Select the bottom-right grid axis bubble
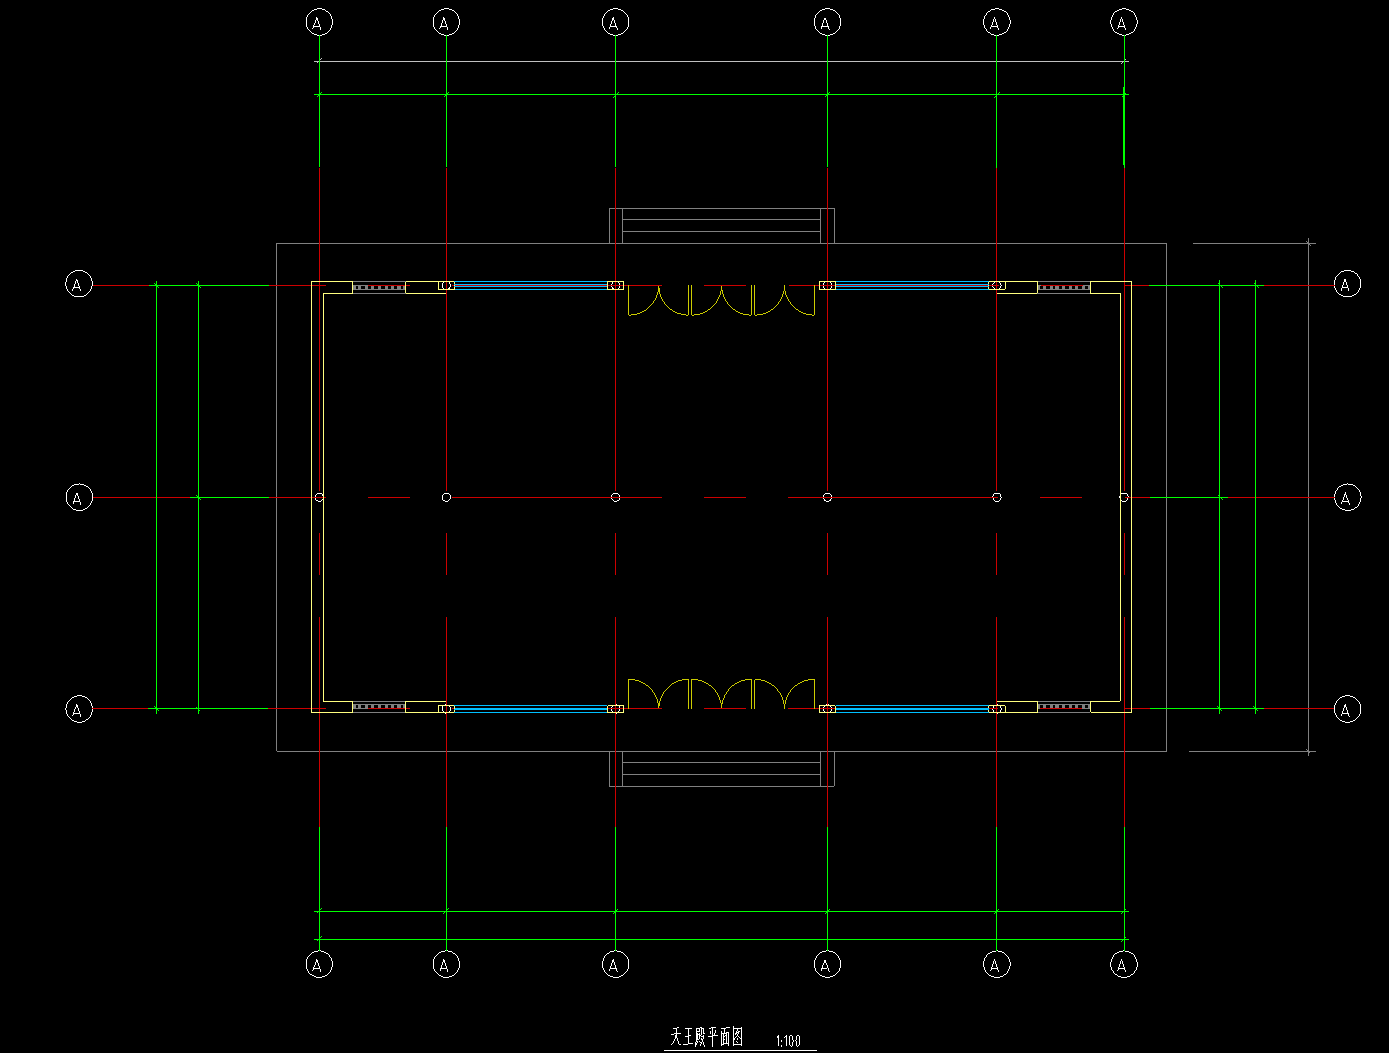1389x1053 pixels. (x=1123, y=964)
